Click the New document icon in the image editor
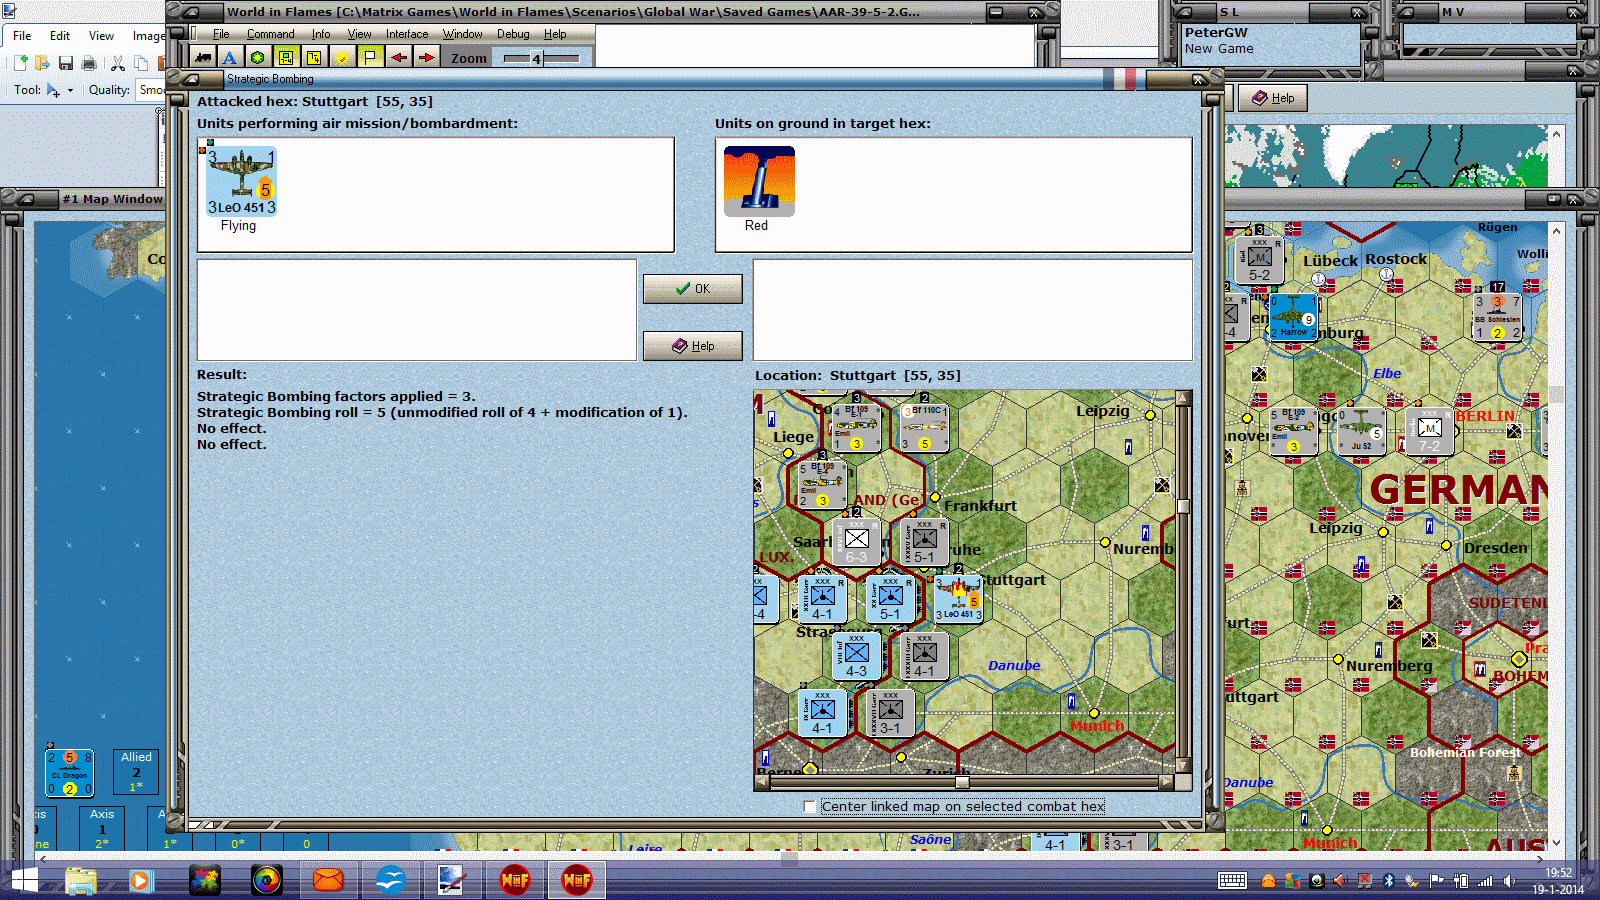Screen dimensions: 1600x900 tap(19, 63)
